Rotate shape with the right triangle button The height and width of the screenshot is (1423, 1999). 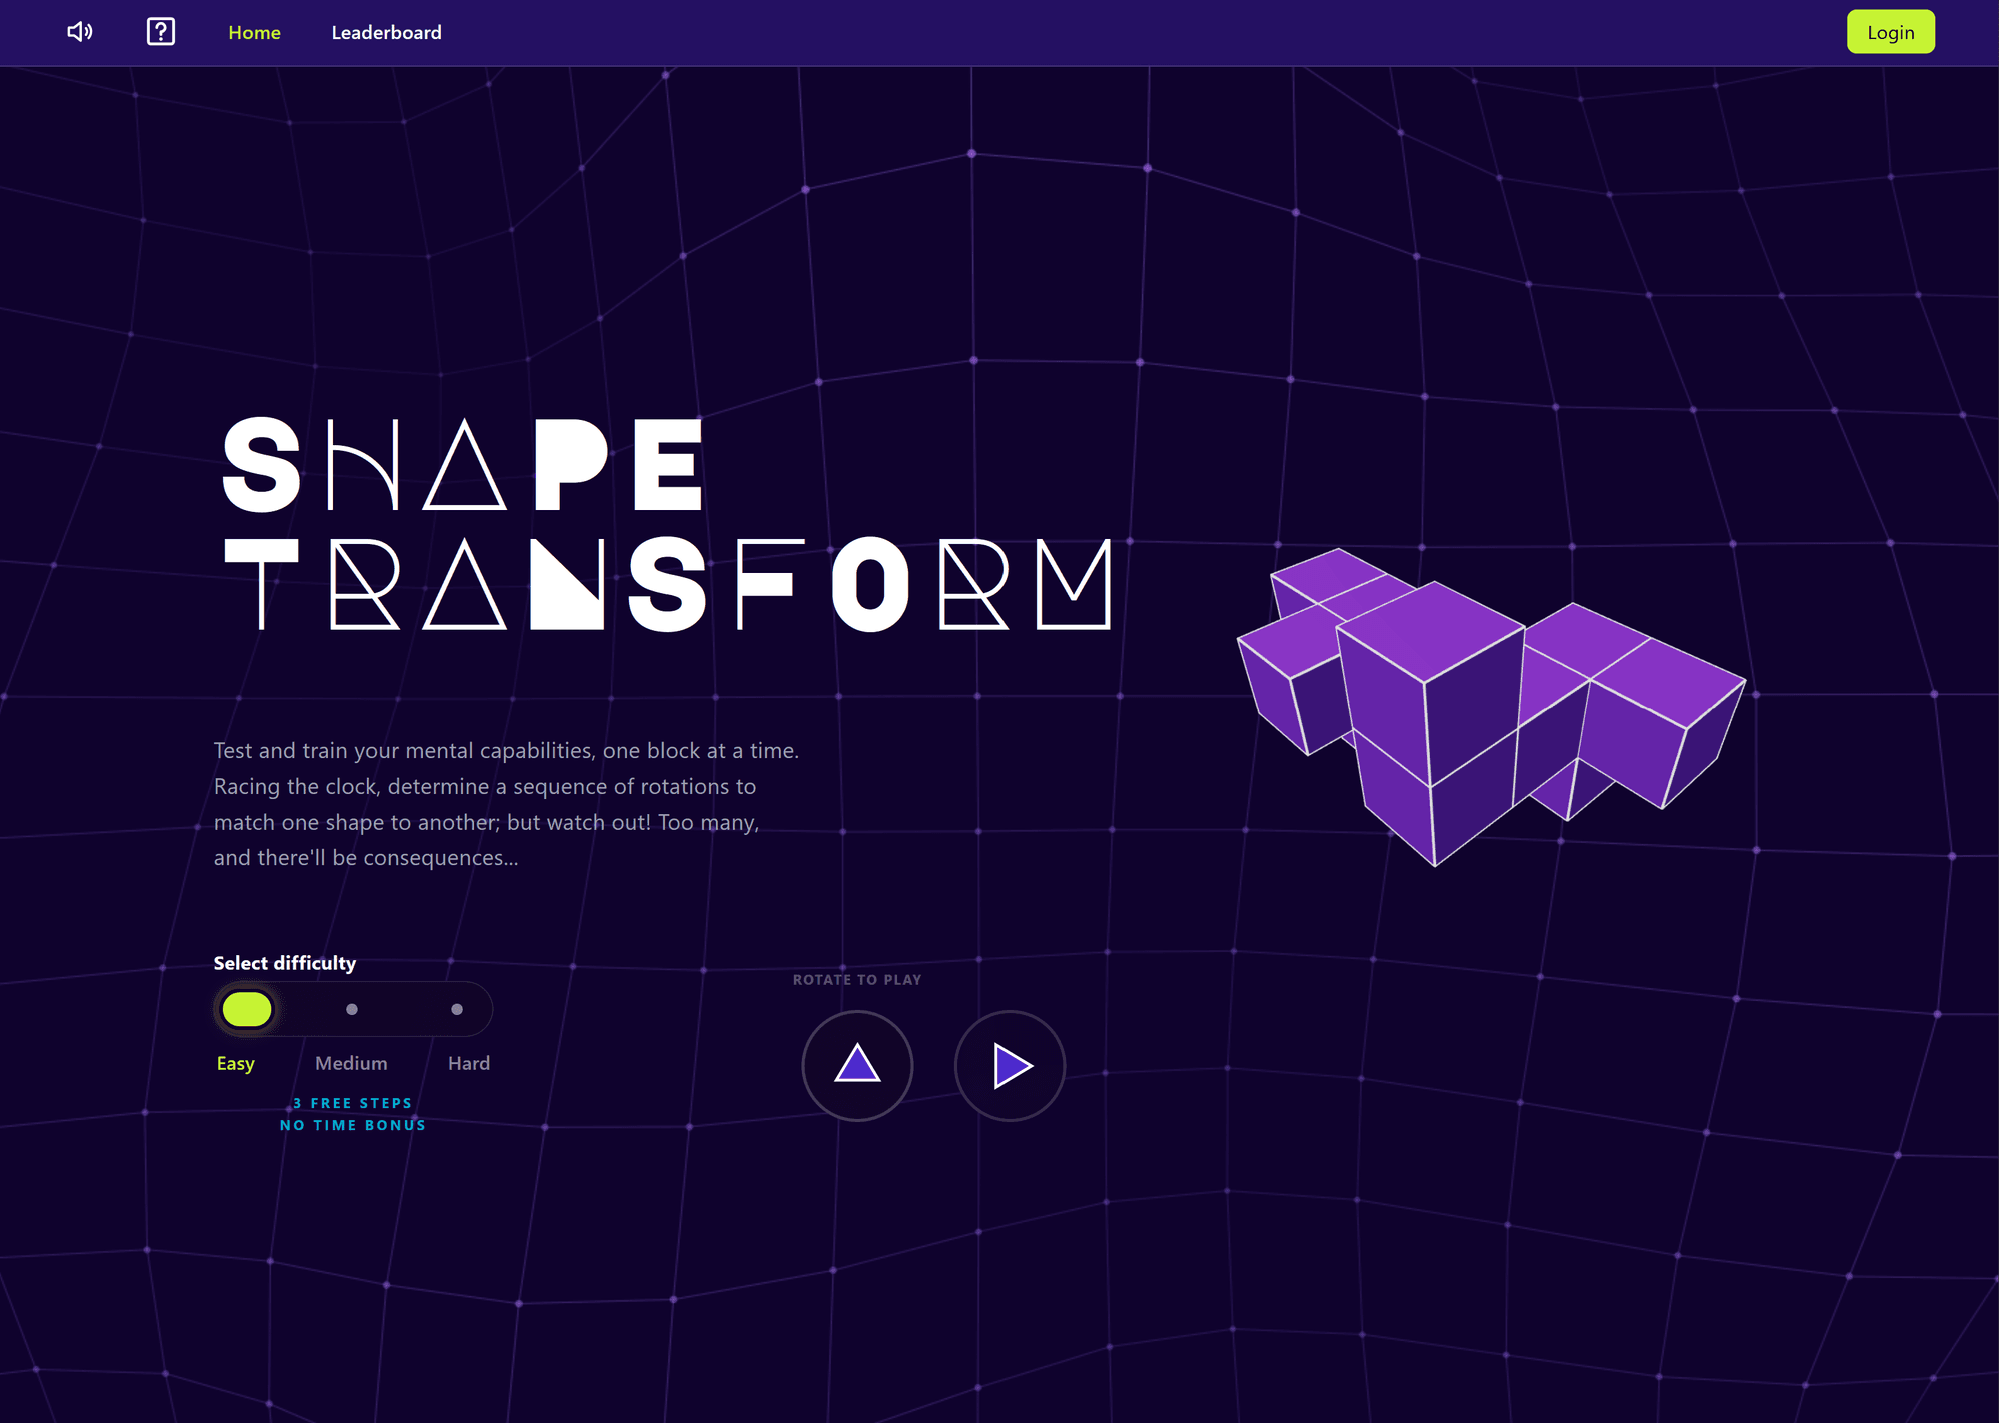pos(1010,1065)
